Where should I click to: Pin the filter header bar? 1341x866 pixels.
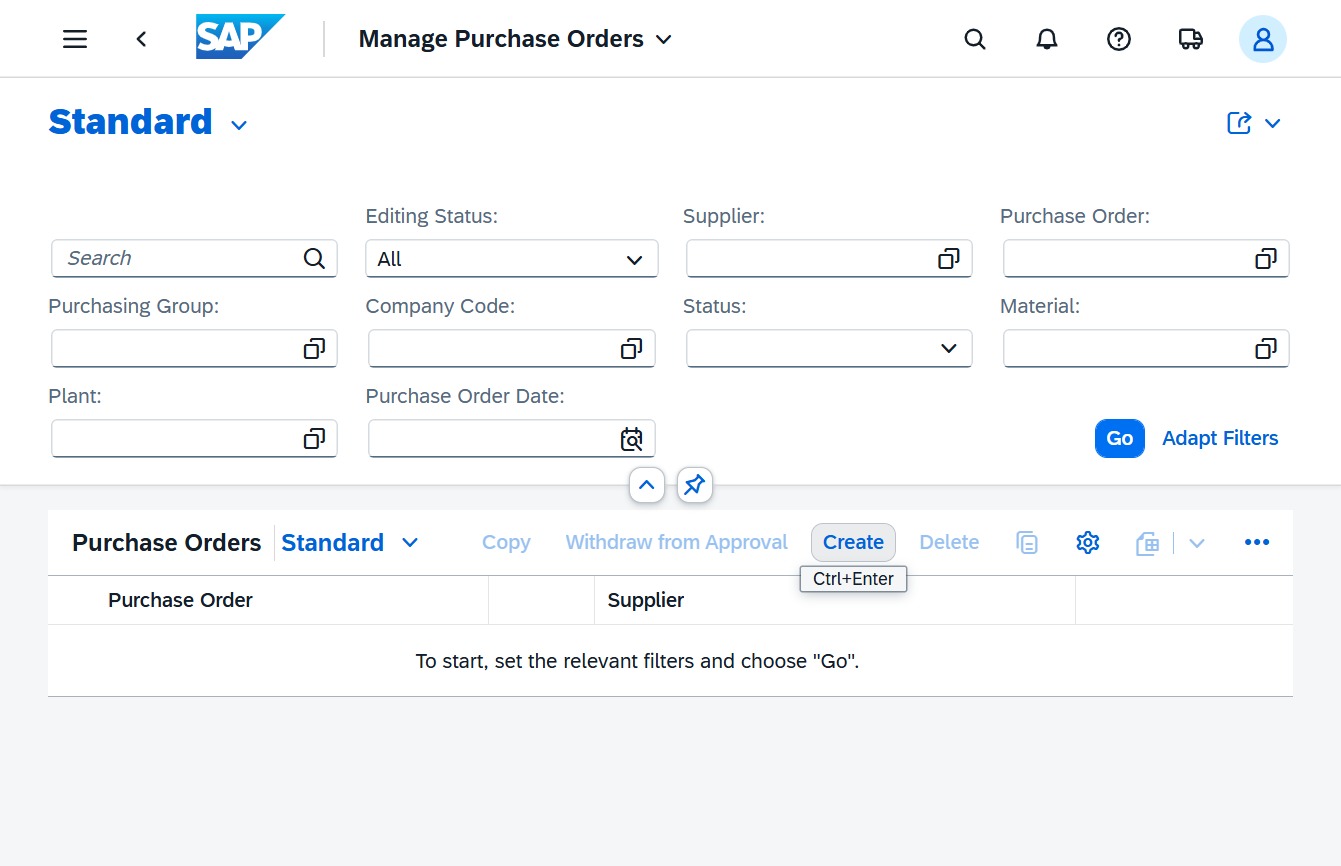tap(695, 486)
